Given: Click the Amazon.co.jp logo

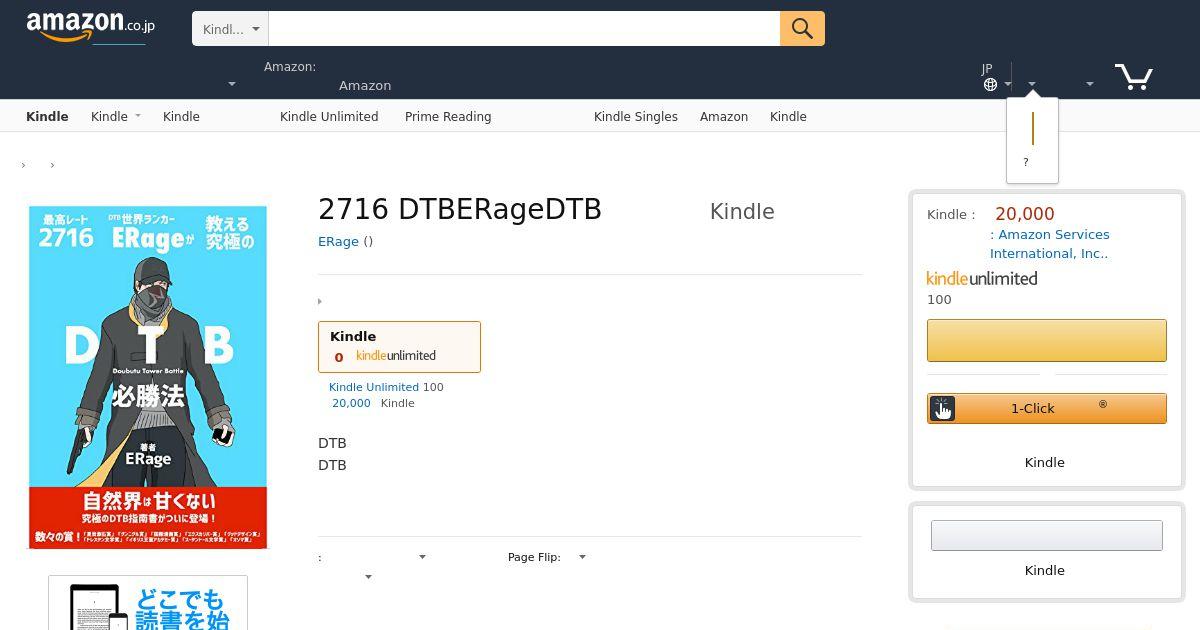Looking at the screenshot, I should point(90,27).
